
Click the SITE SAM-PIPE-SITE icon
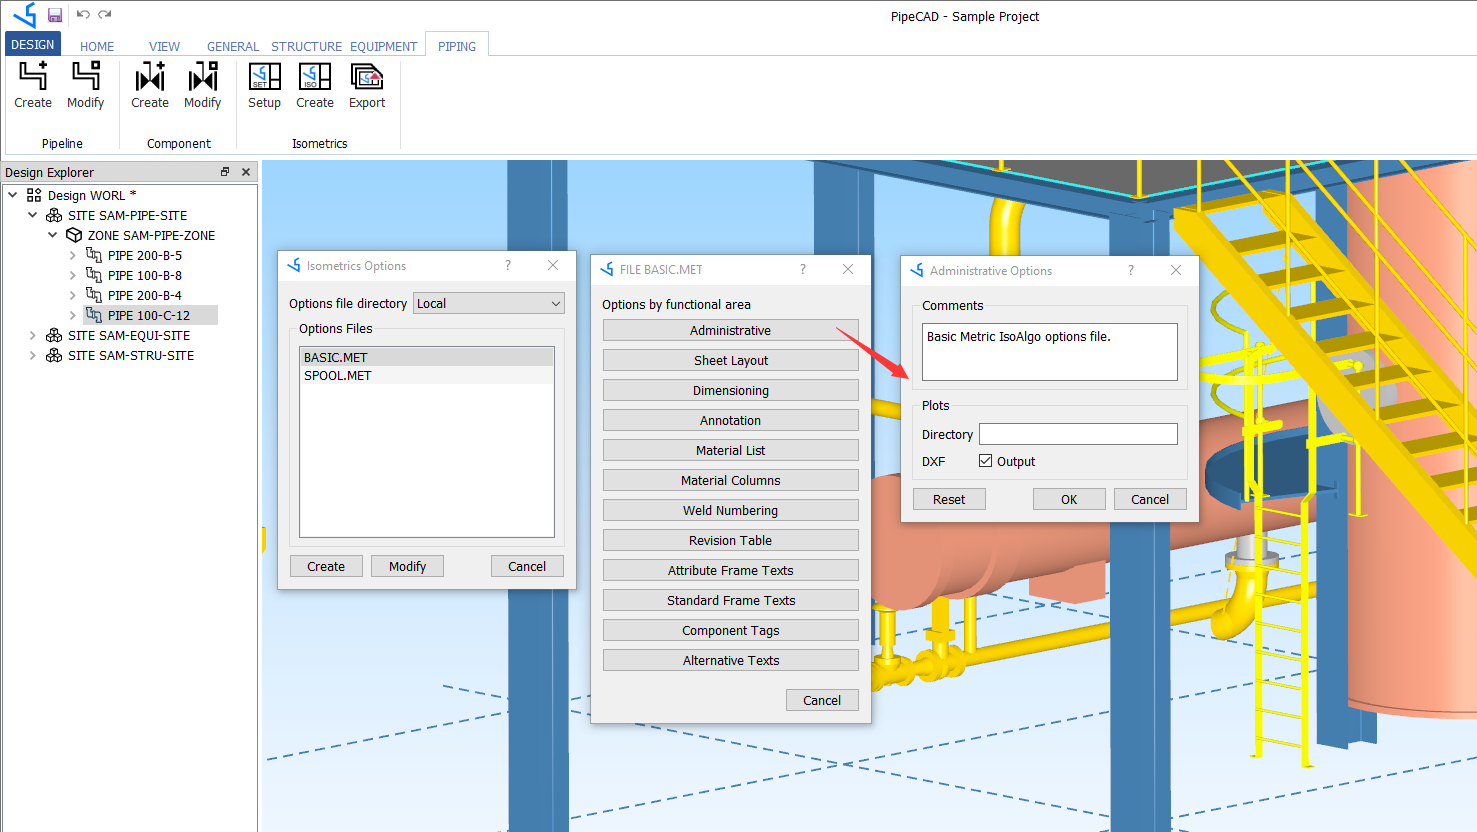54,215
